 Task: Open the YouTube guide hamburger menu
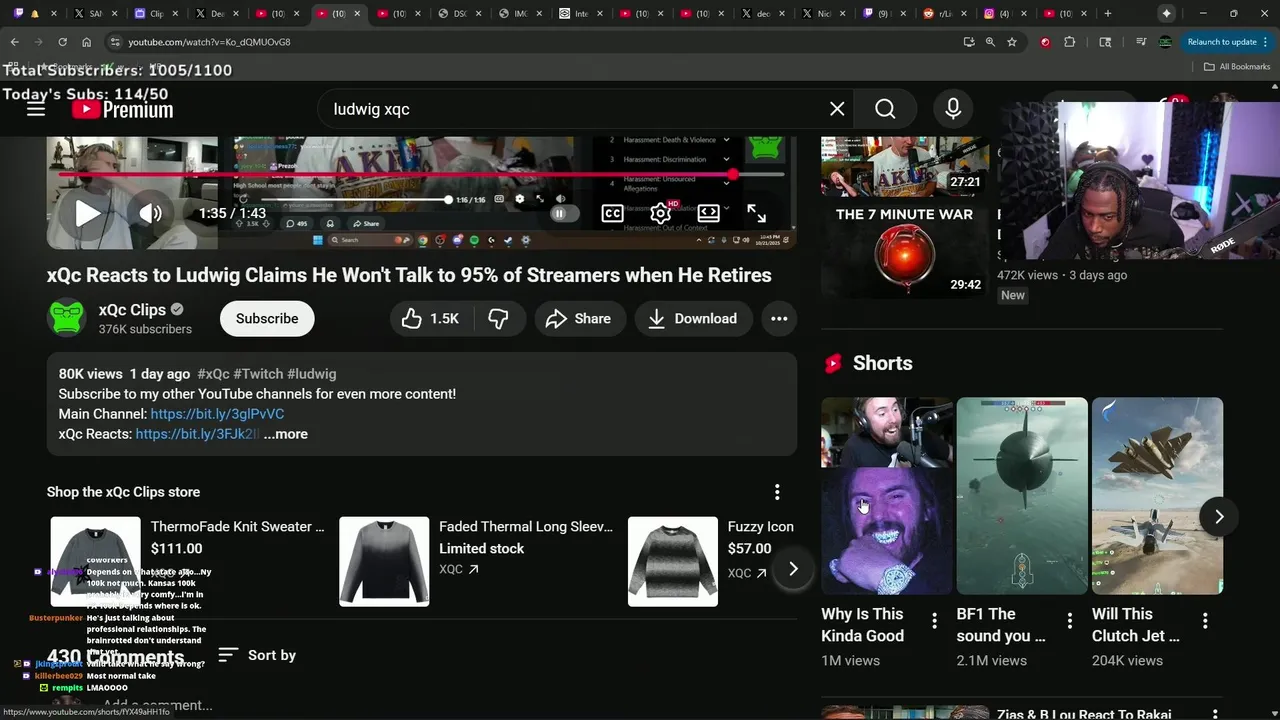[36, 109]
